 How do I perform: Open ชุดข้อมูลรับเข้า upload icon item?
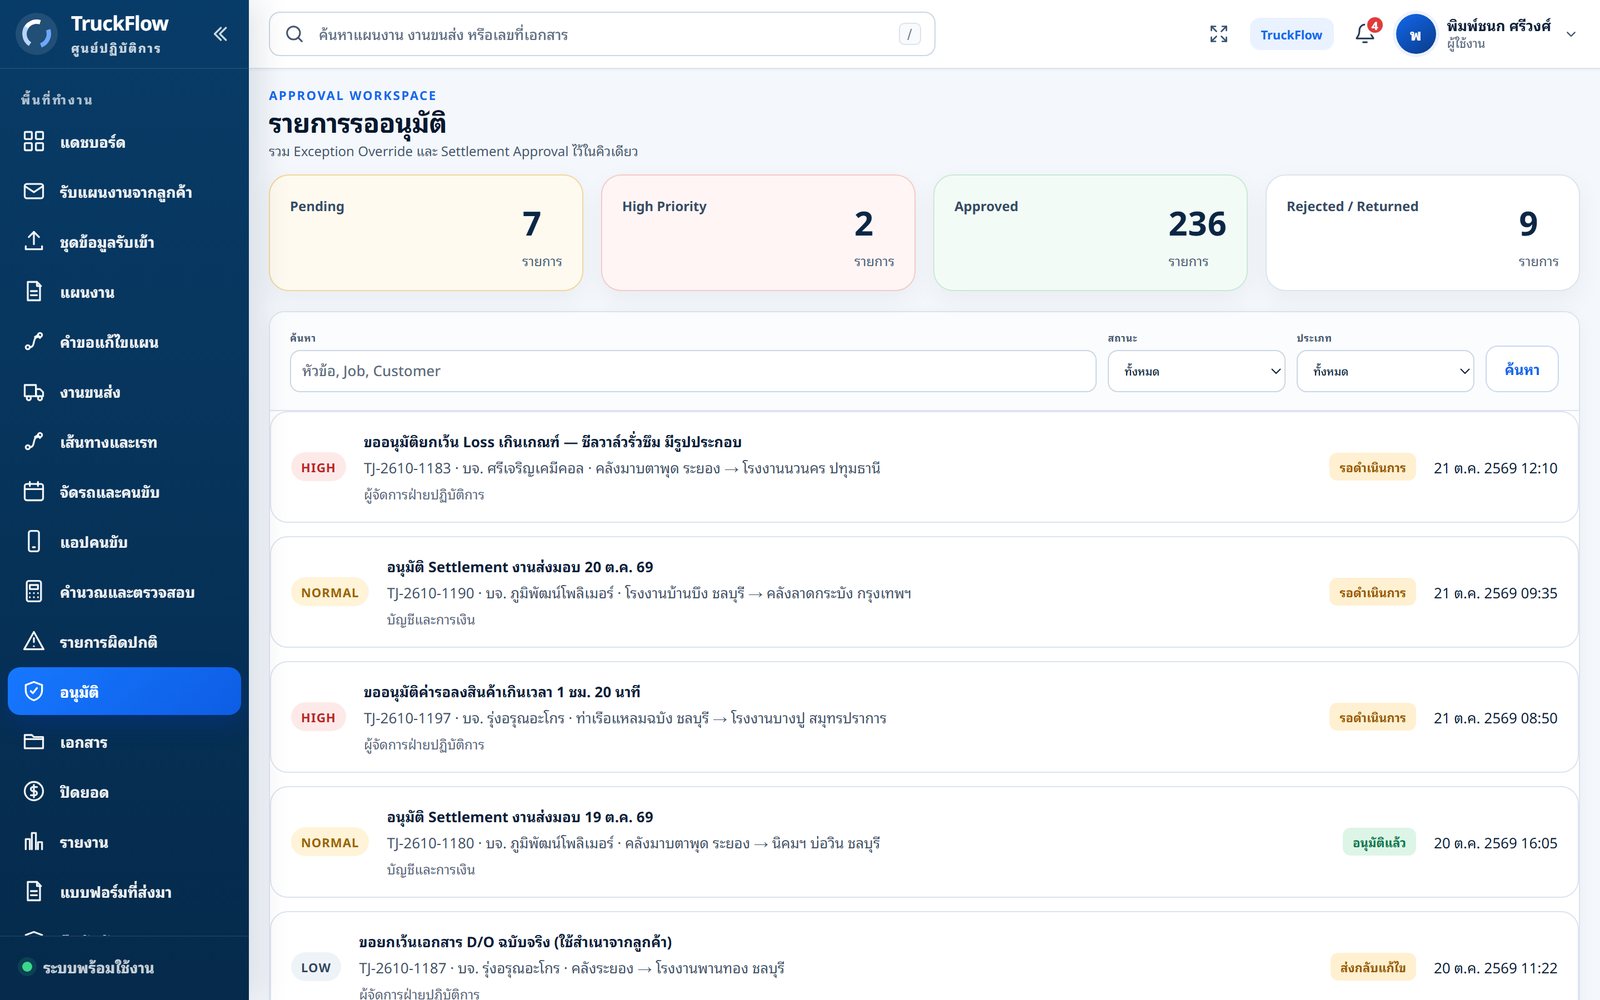(x=124, y=242)
